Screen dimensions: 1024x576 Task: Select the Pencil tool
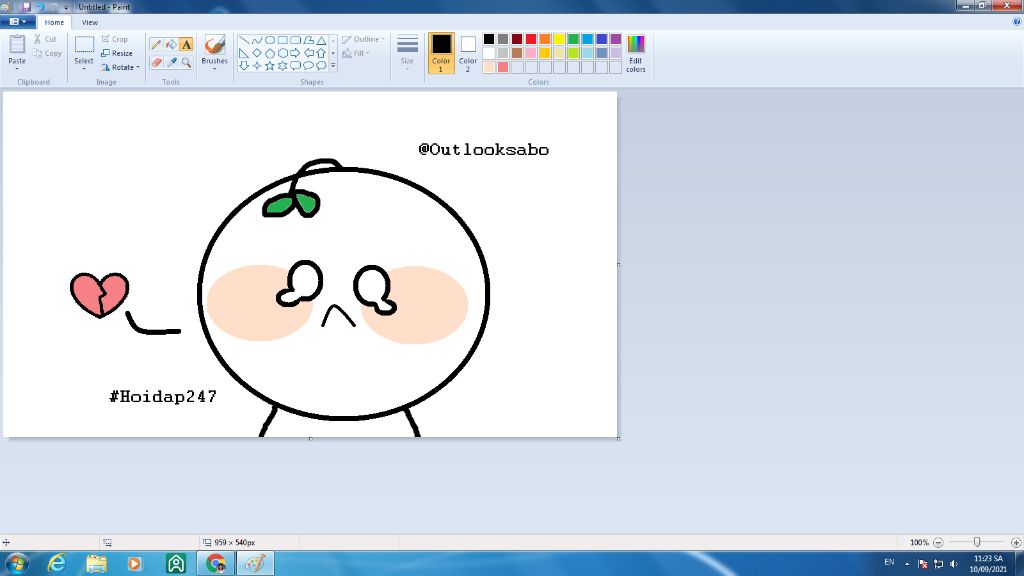point(156,44)
